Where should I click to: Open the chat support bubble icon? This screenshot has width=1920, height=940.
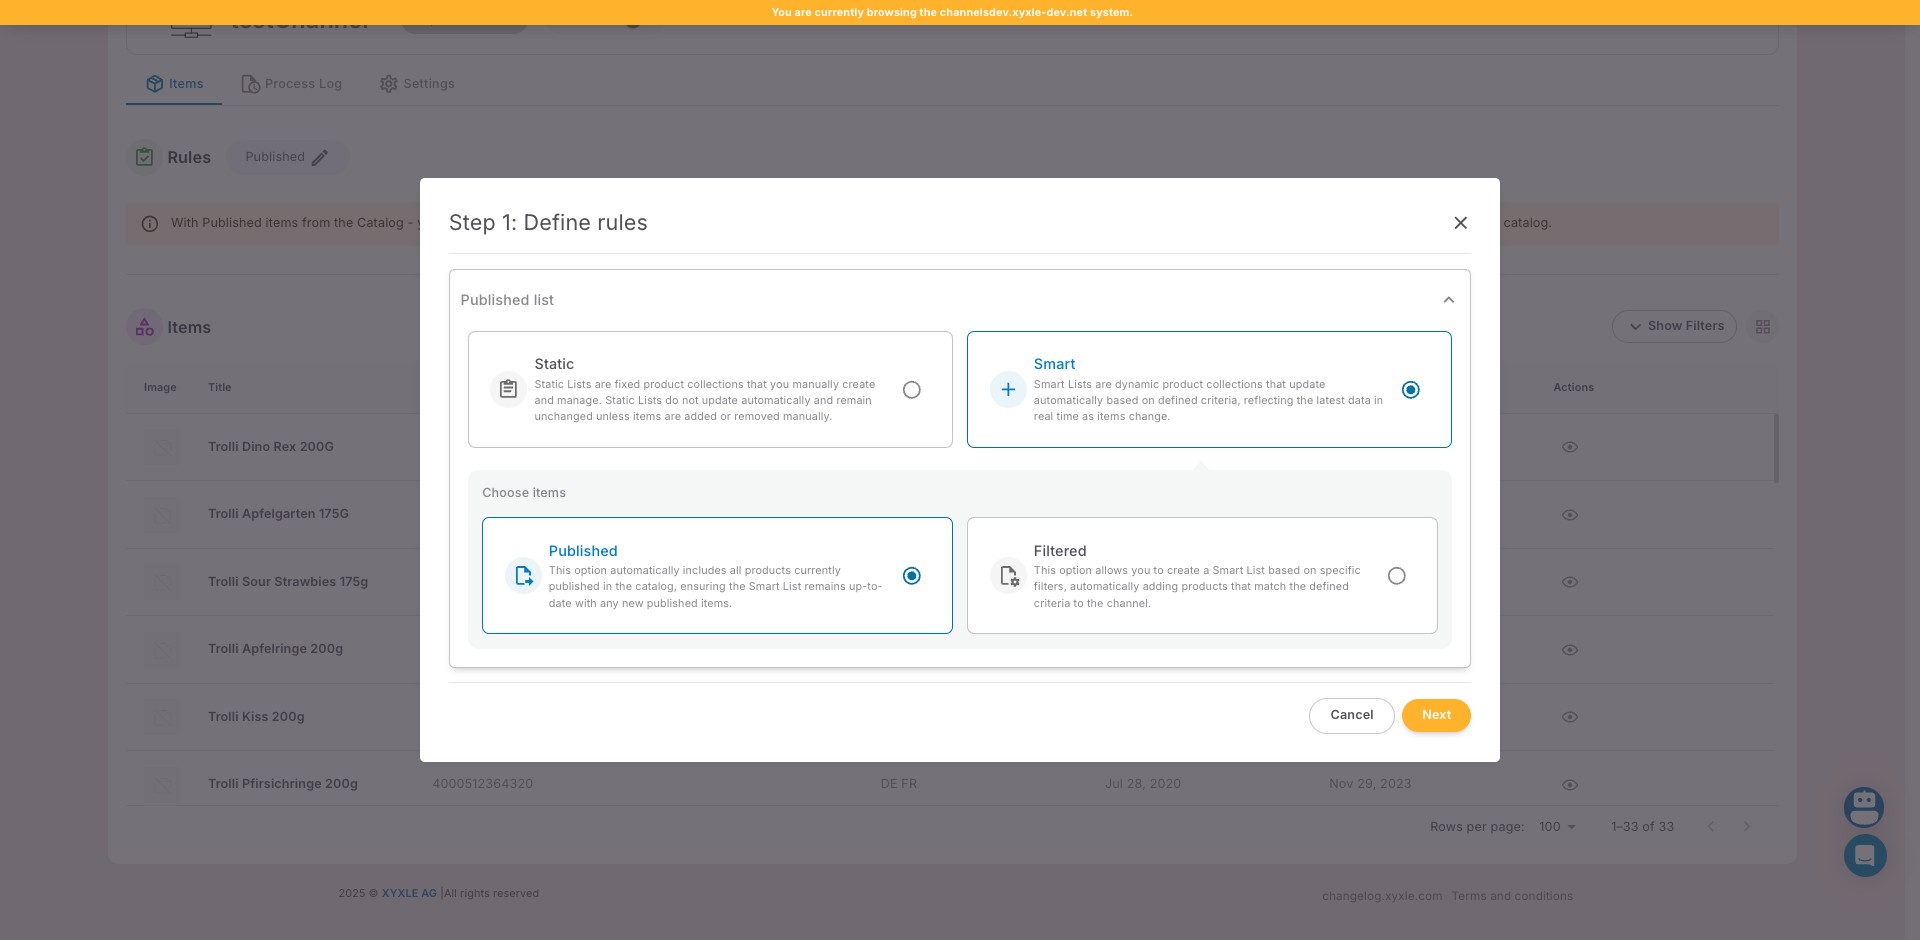tap(1864, 856)
